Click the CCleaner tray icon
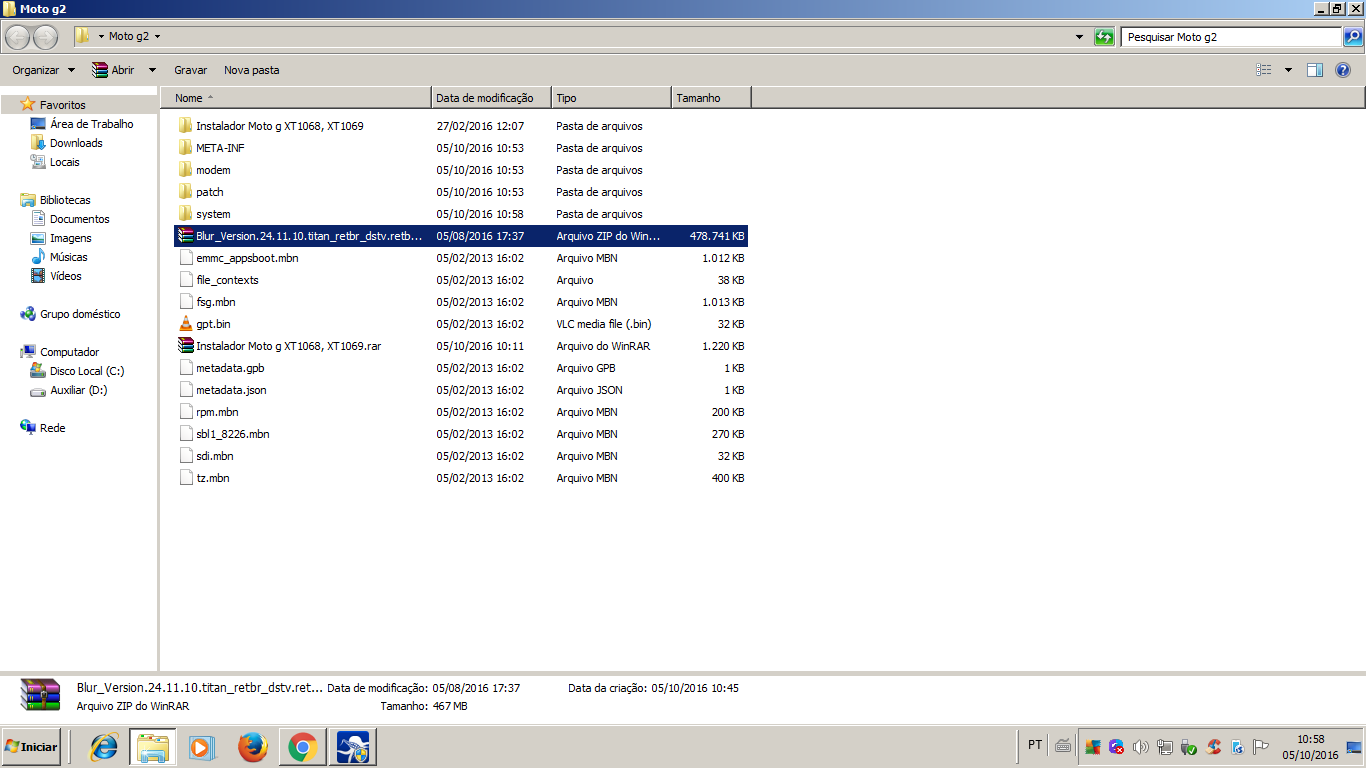This screenshot has width=1366, height=768. click(1214, 746)
